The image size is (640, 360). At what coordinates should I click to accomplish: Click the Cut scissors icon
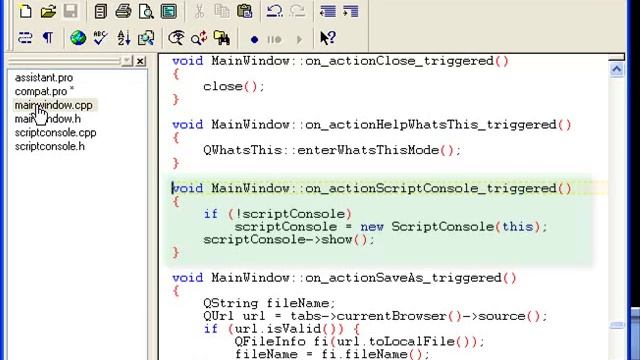[x=199, y=11]
